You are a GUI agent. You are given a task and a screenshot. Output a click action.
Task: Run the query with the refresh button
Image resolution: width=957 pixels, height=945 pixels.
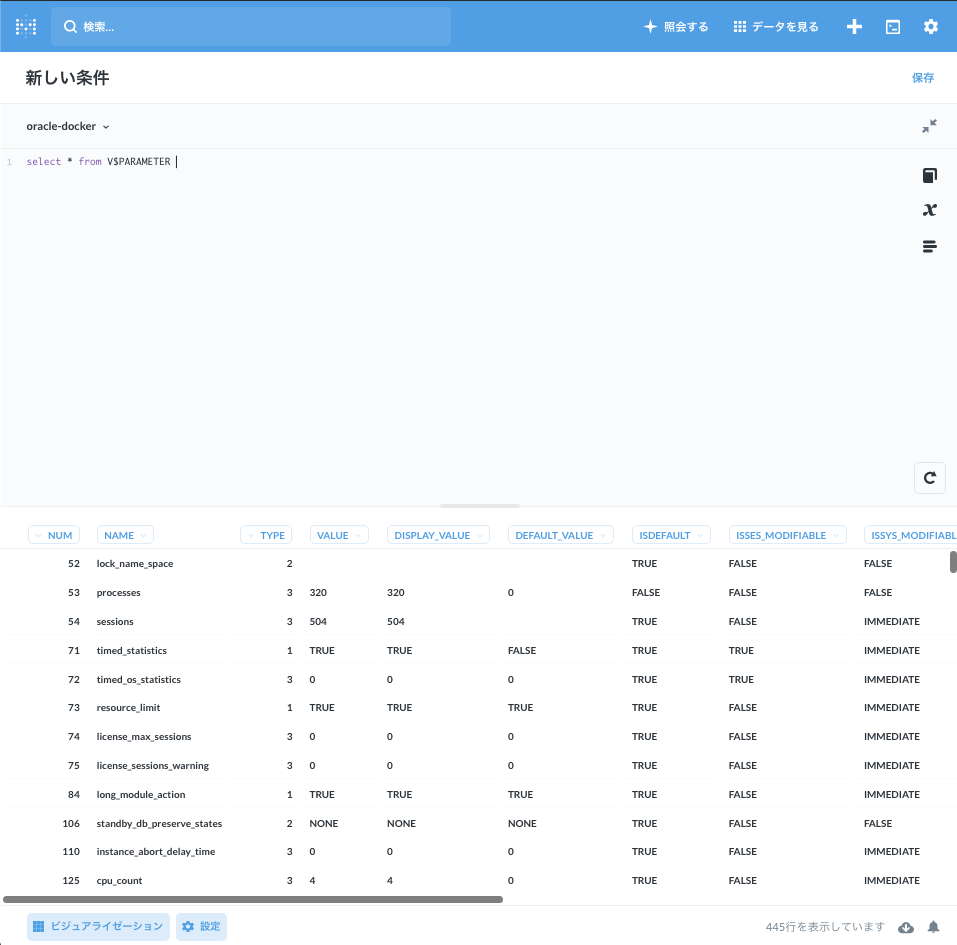(929, 478)
